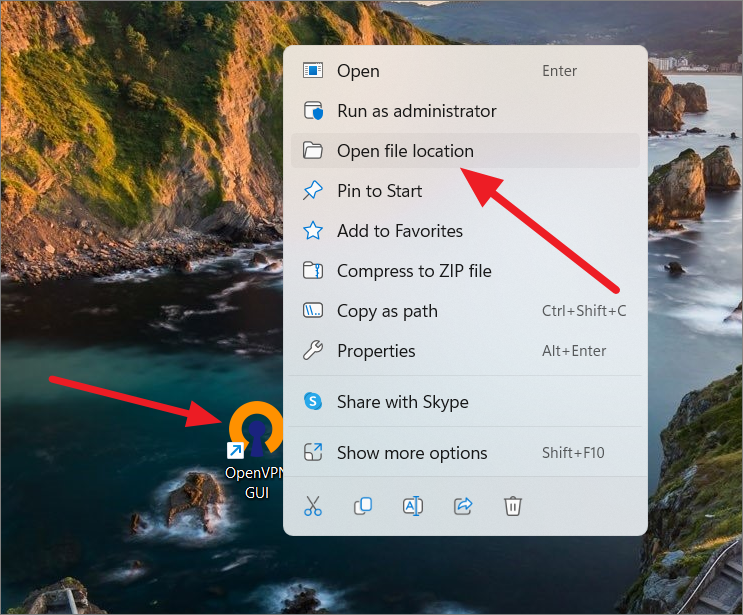This screenshot has height=615, width=743.
Task: Choose Add to Favorites
Action: tap(465, 231)
